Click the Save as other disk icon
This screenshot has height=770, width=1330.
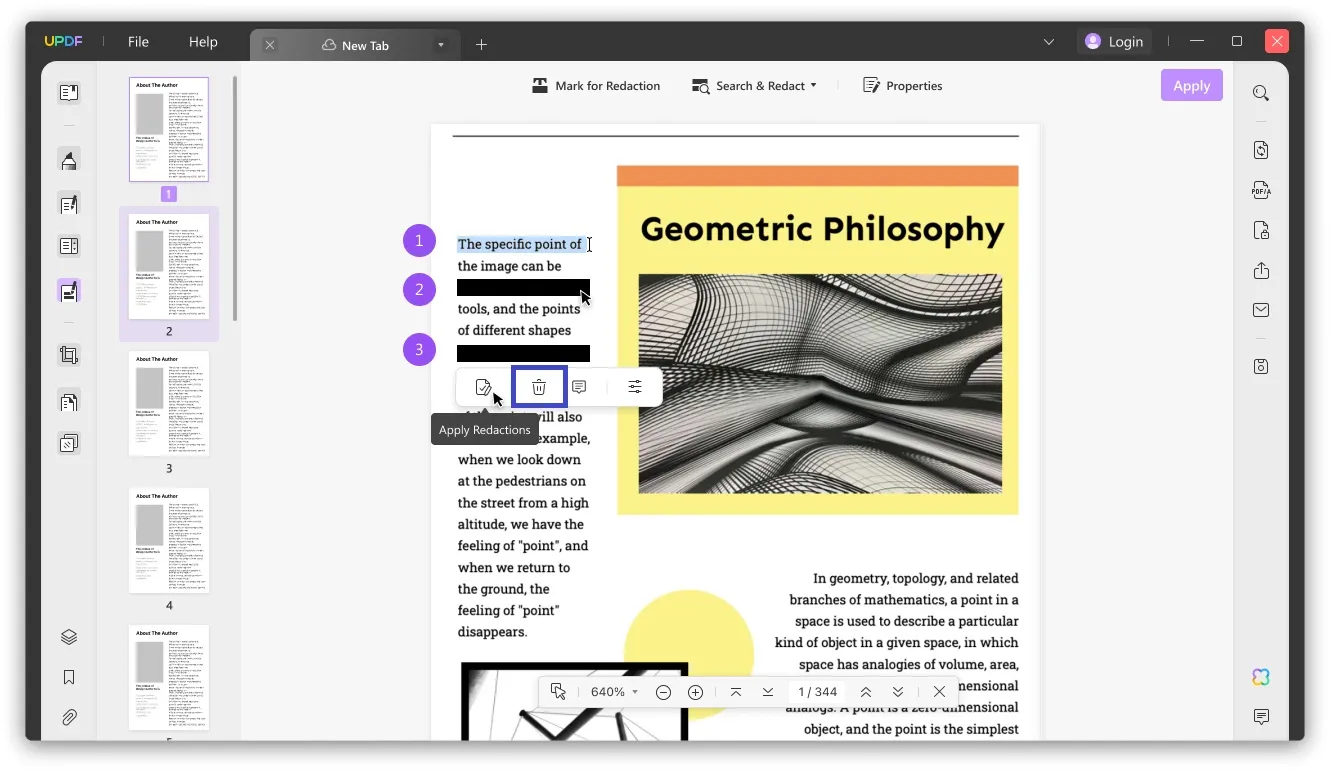click(x=1261, y=366)
